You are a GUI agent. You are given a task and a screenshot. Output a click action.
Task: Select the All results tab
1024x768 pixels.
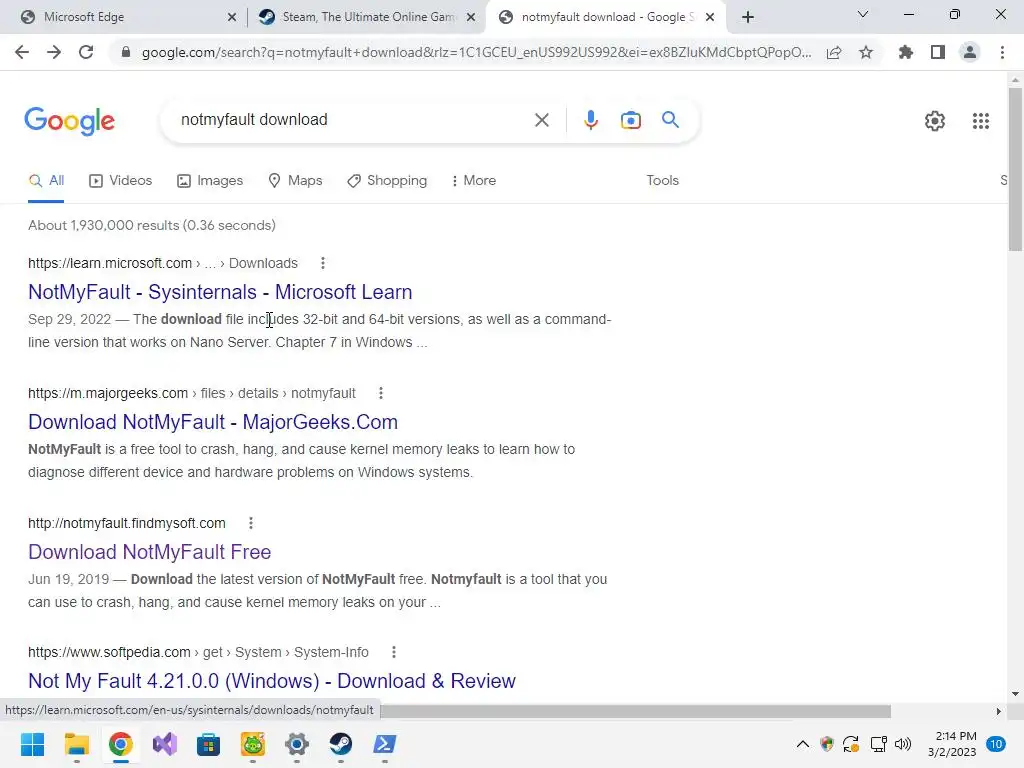tap(46, 181)
